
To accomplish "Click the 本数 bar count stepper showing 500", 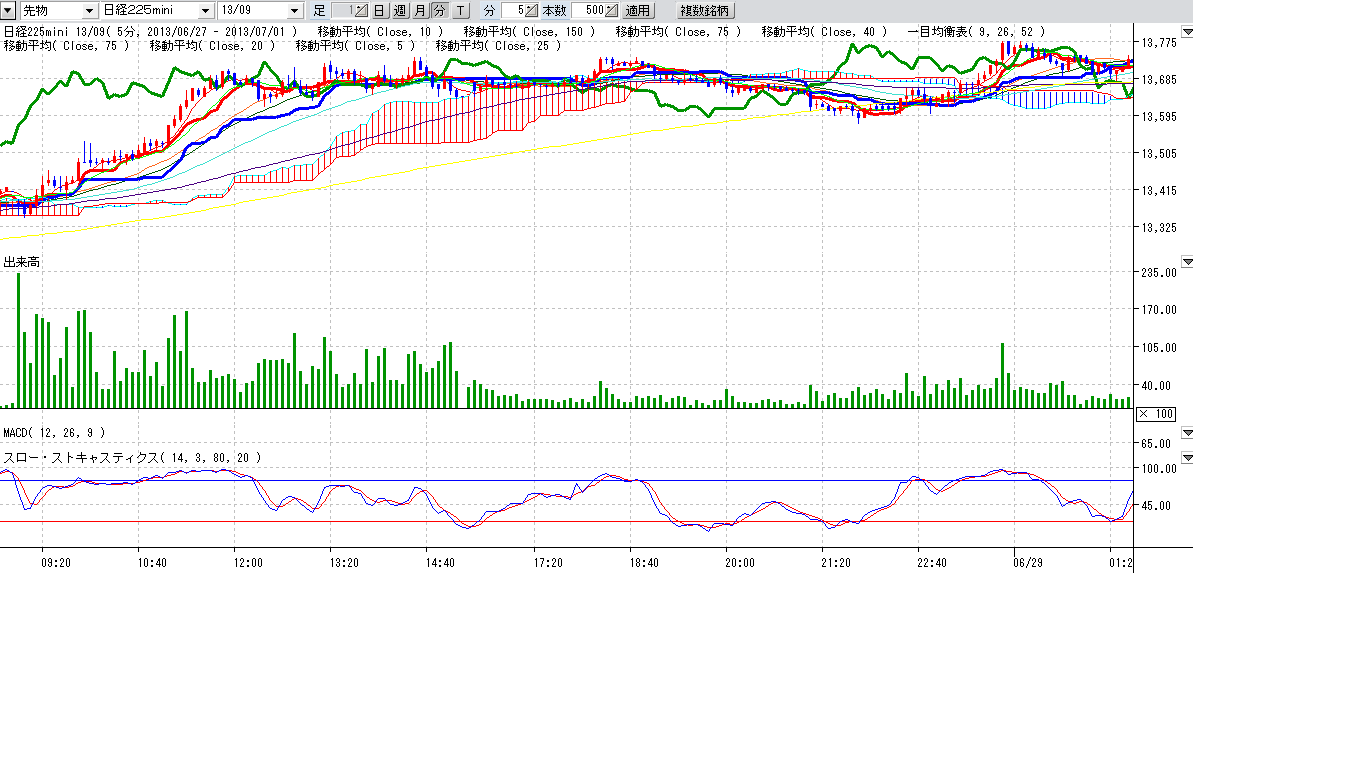I will 595,10.
